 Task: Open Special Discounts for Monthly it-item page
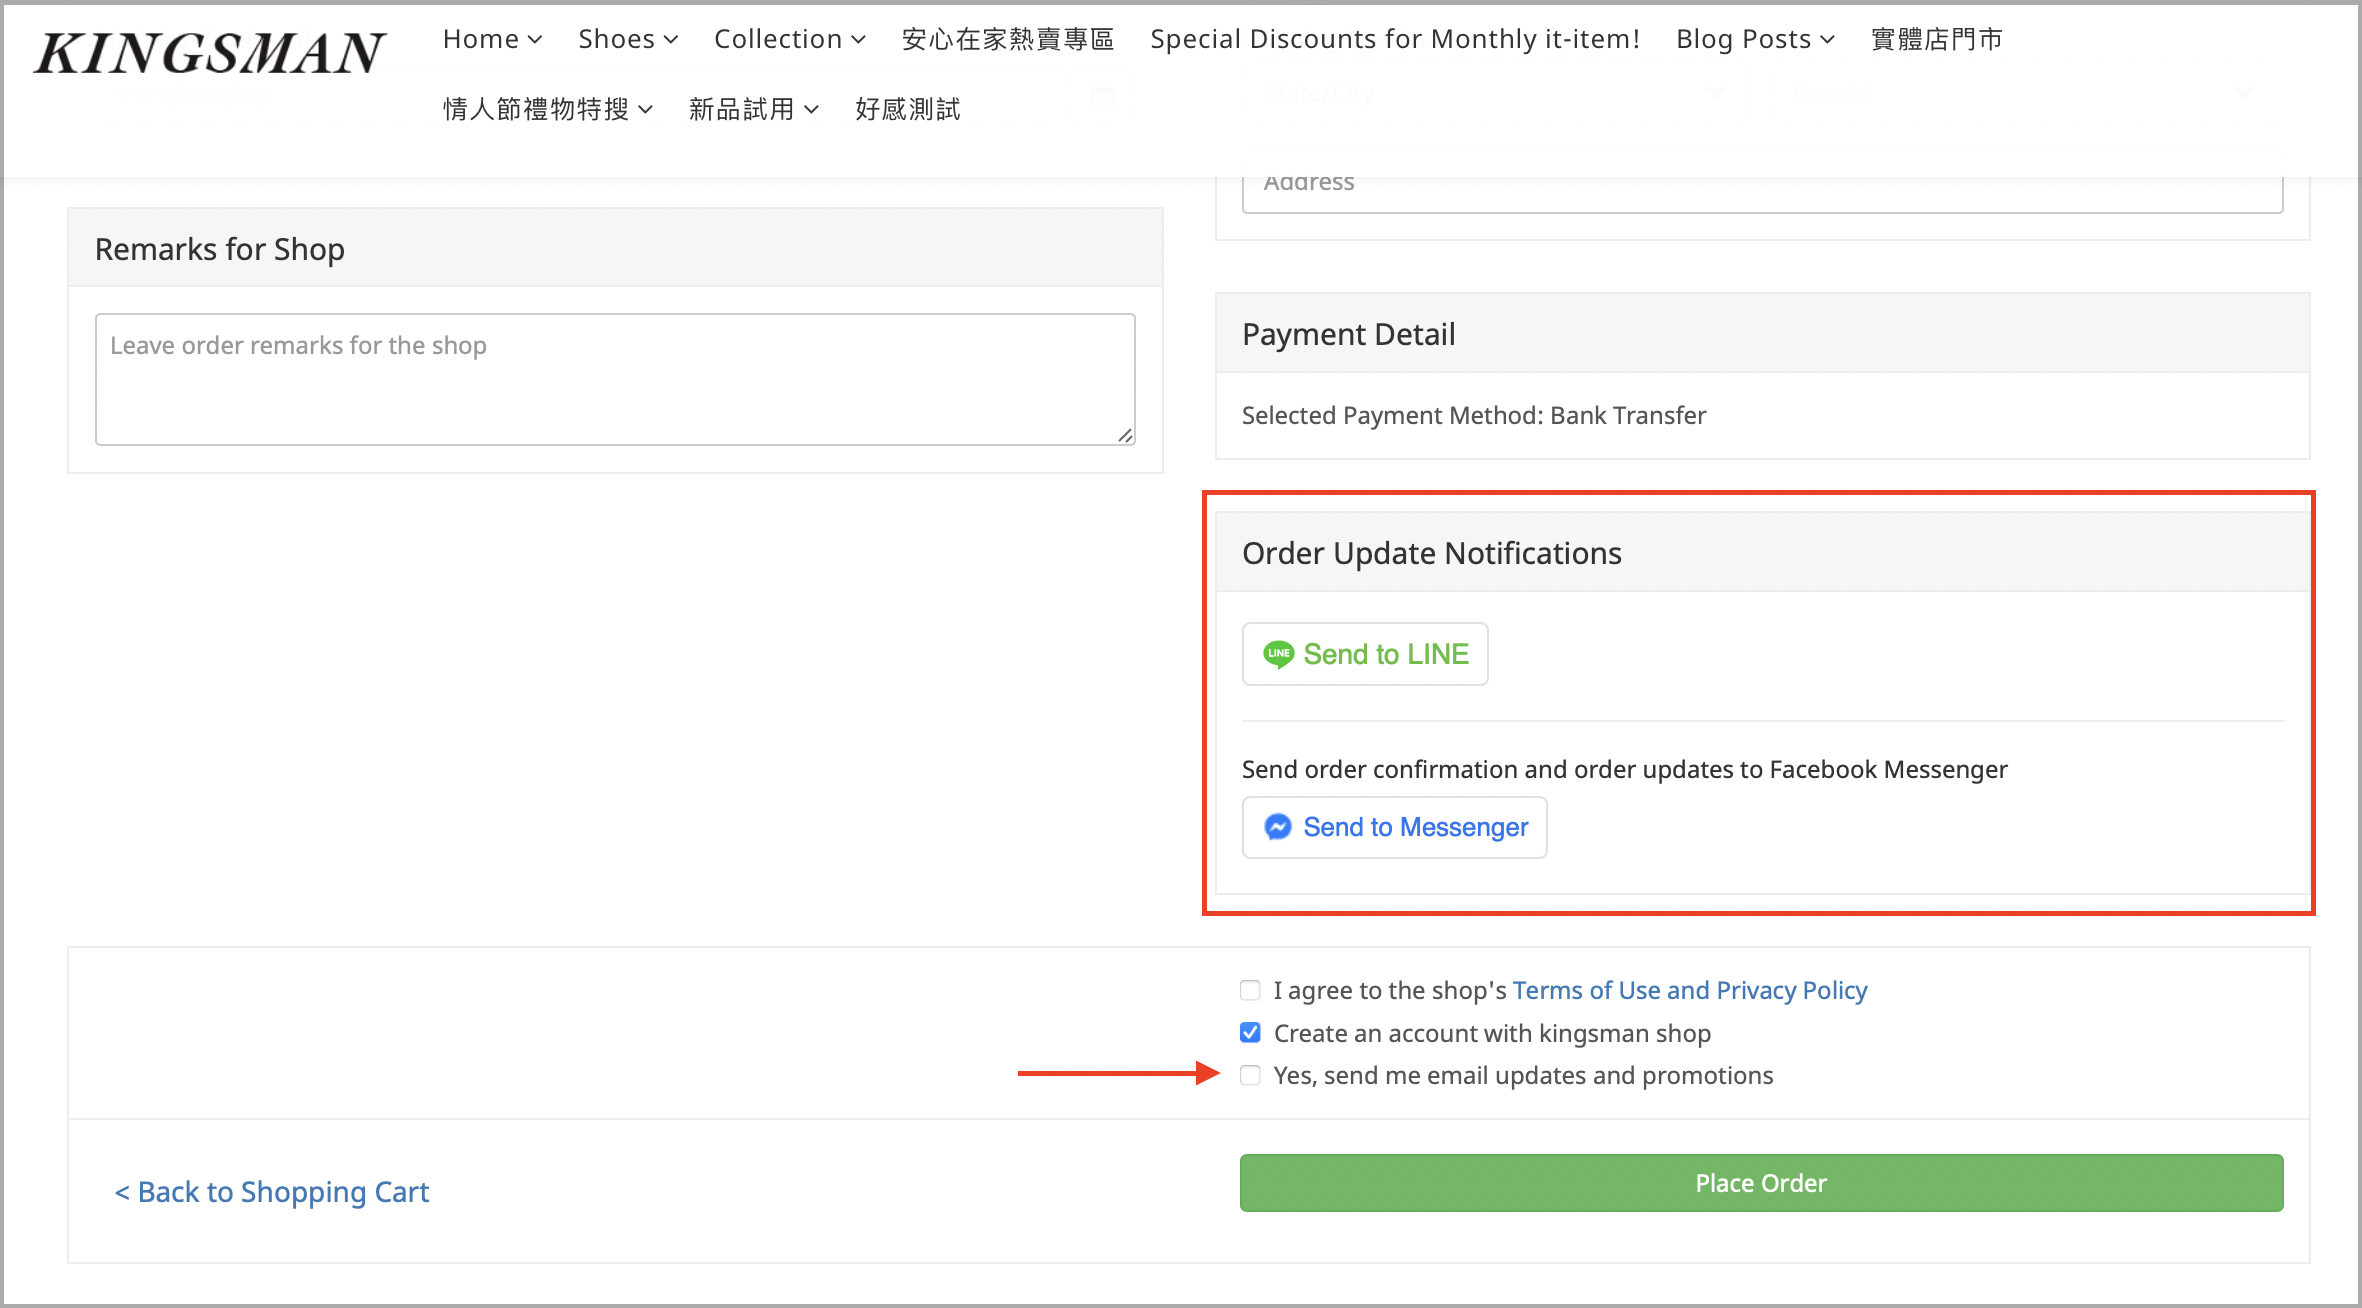(x=1395, y=39)
